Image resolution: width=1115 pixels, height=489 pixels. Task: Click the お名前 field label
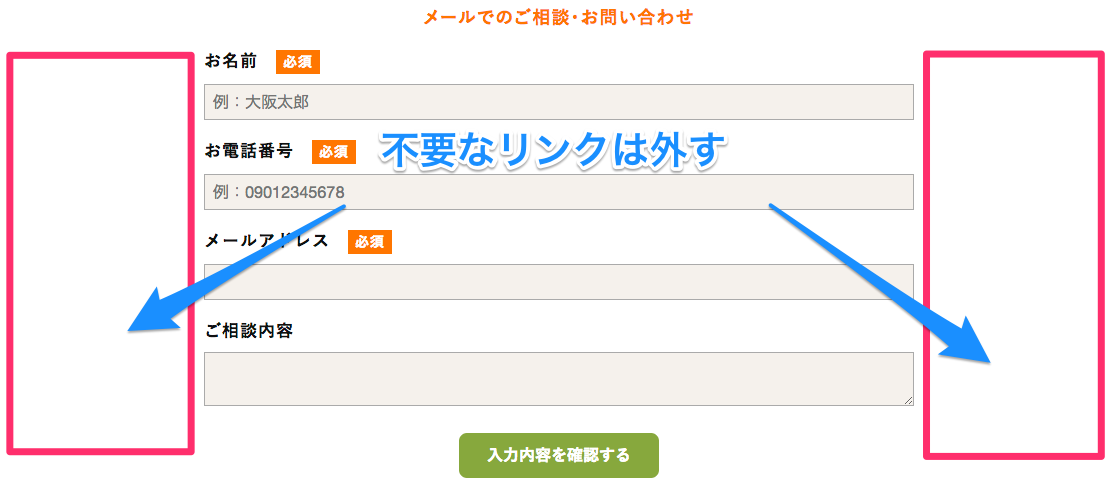230,61
